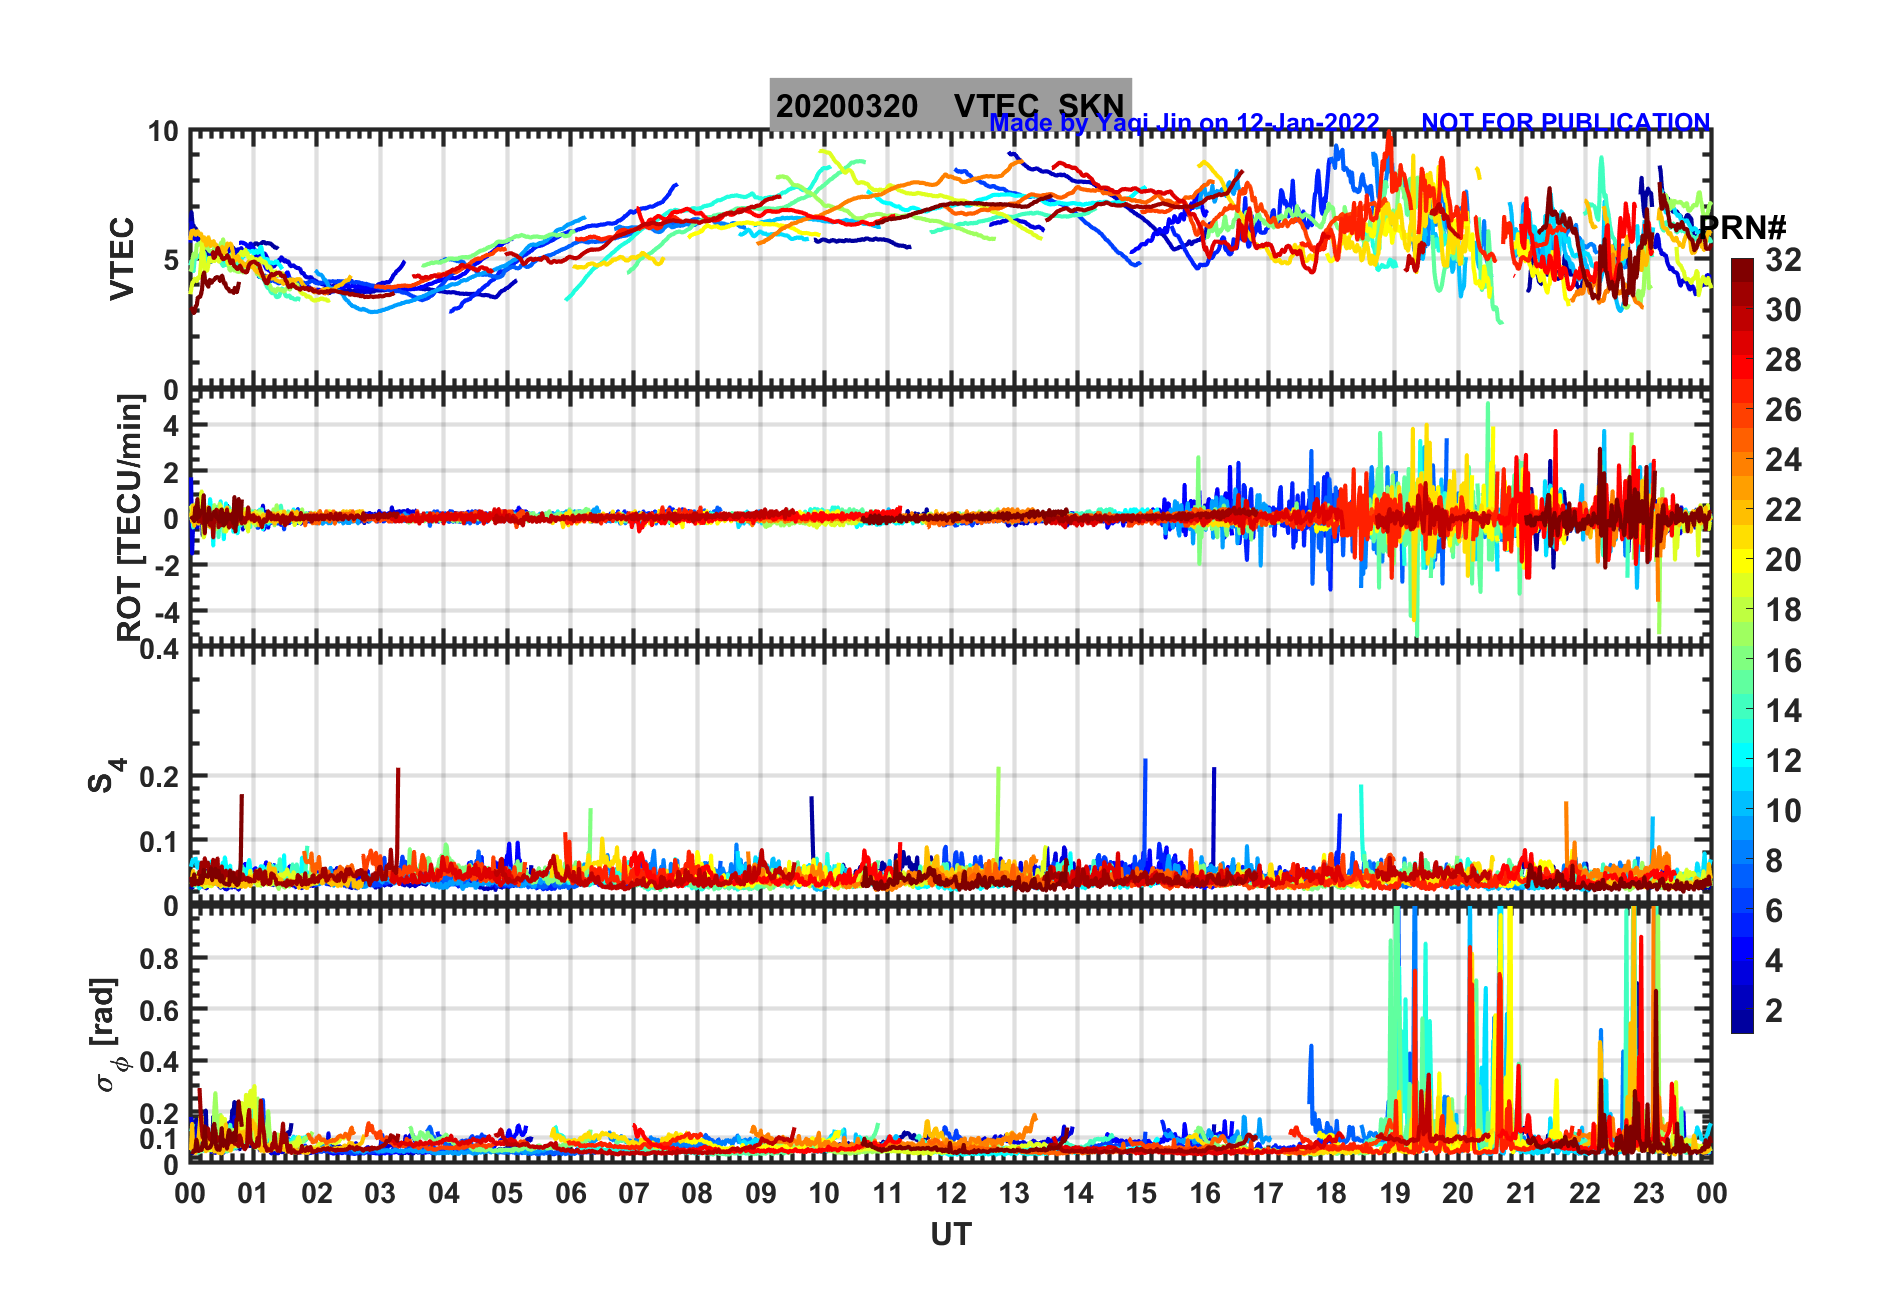This screenshot has height=1292, width=1902.
Task: Select the x-axis hour tick label 09
Action: pos(761,1193)
